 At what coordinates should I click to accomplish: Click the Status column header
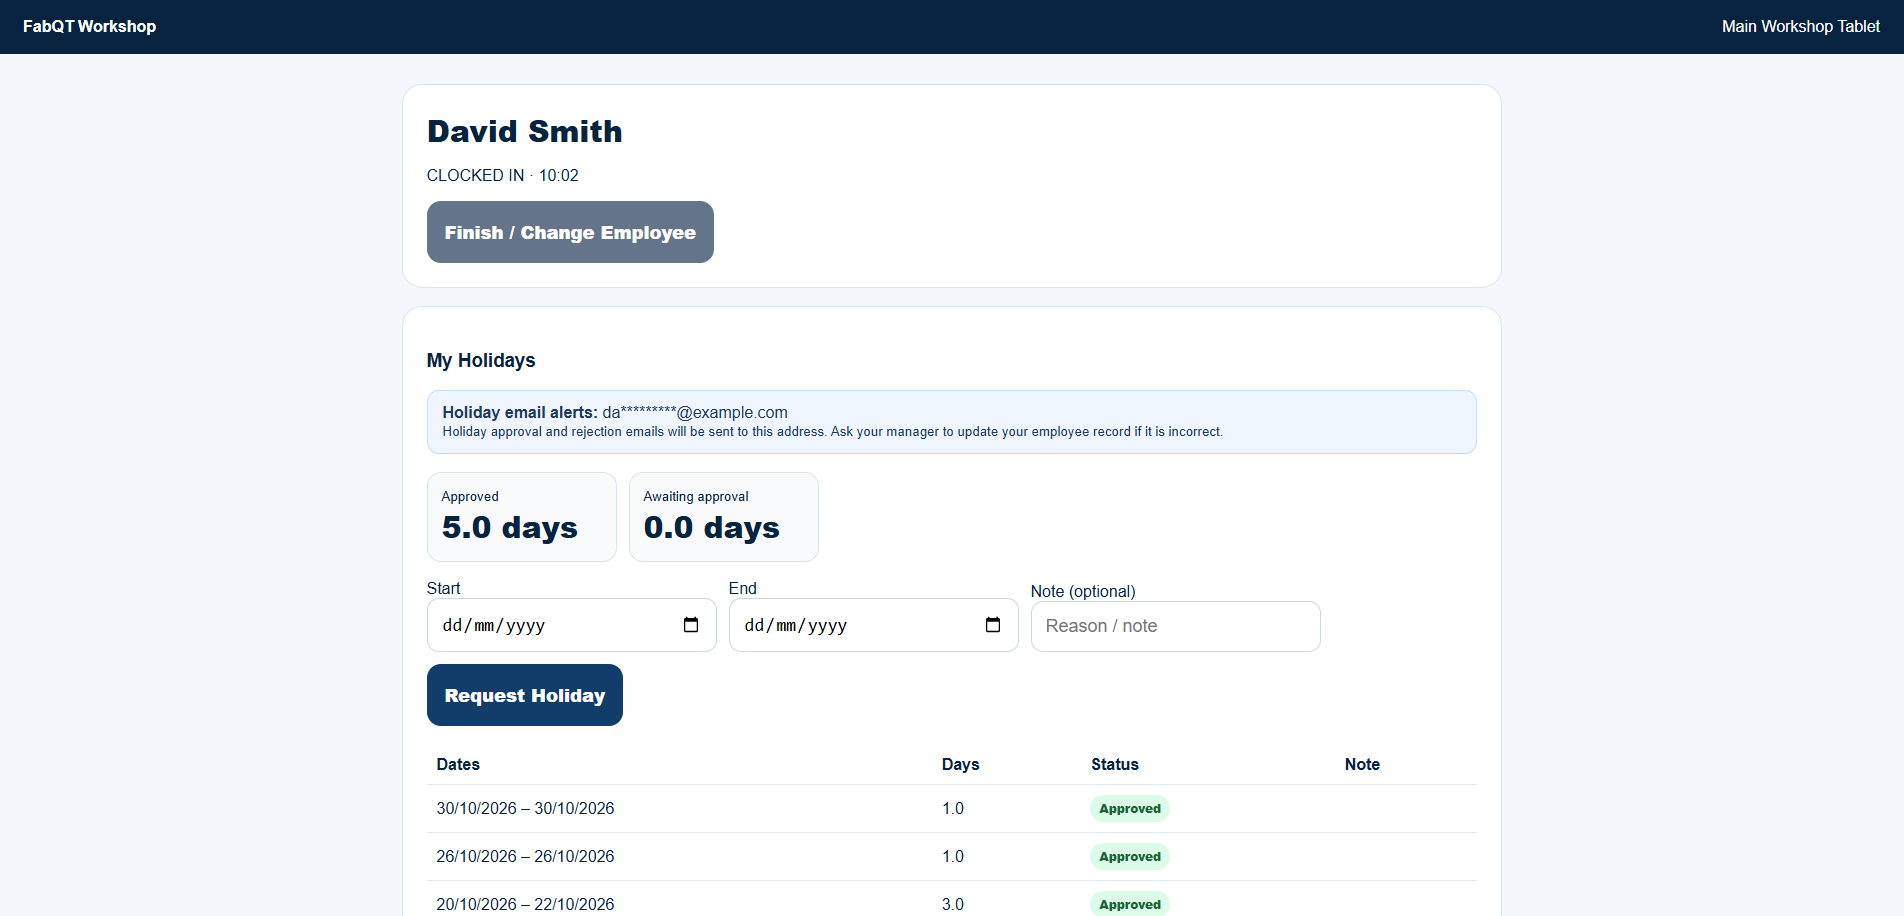click(x=1115, y=764)
